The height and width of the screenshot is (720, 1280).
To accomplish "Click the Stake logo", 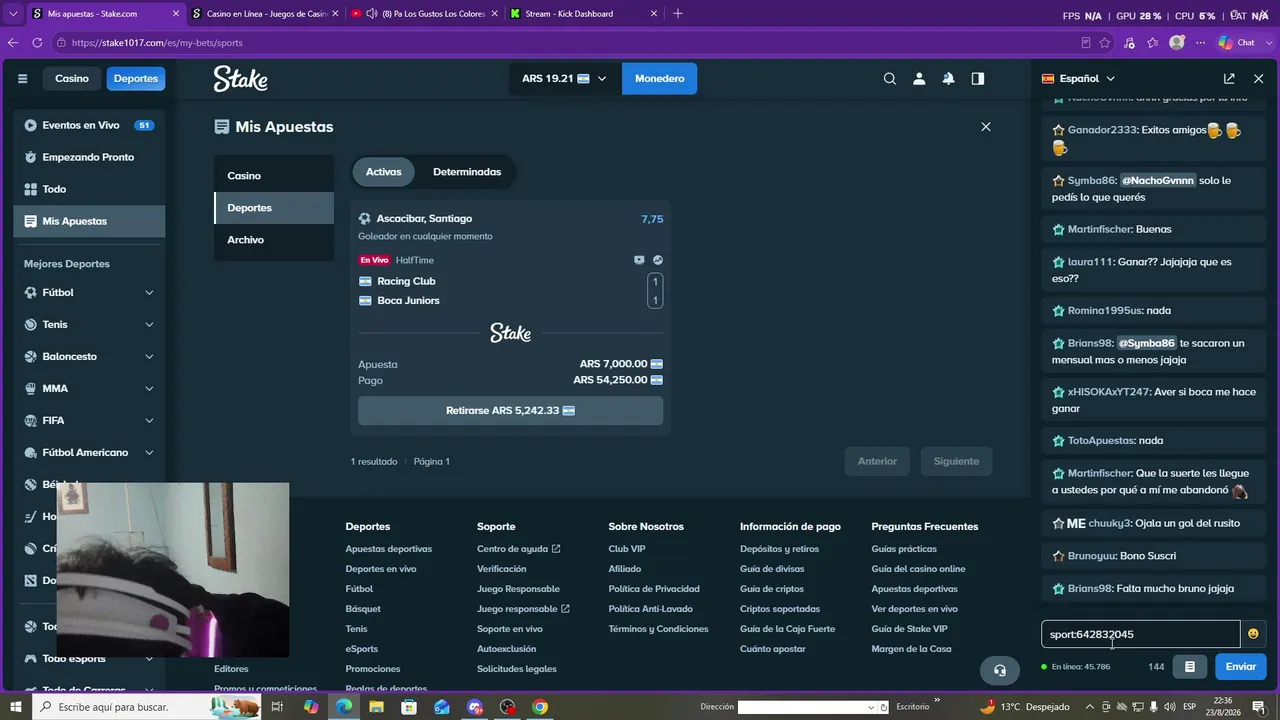I will pyautogui.click(x=240, y=79).
